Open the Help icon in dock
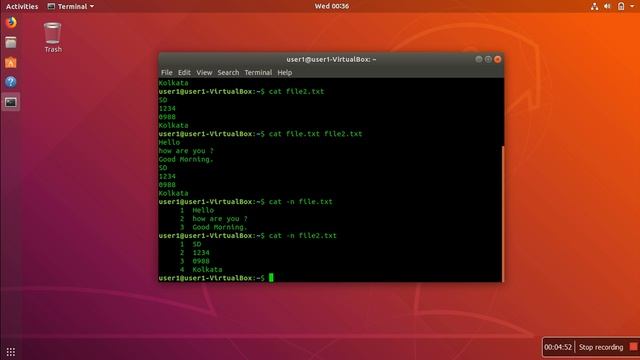Screen dimensions: 640x360 point(11,82)
